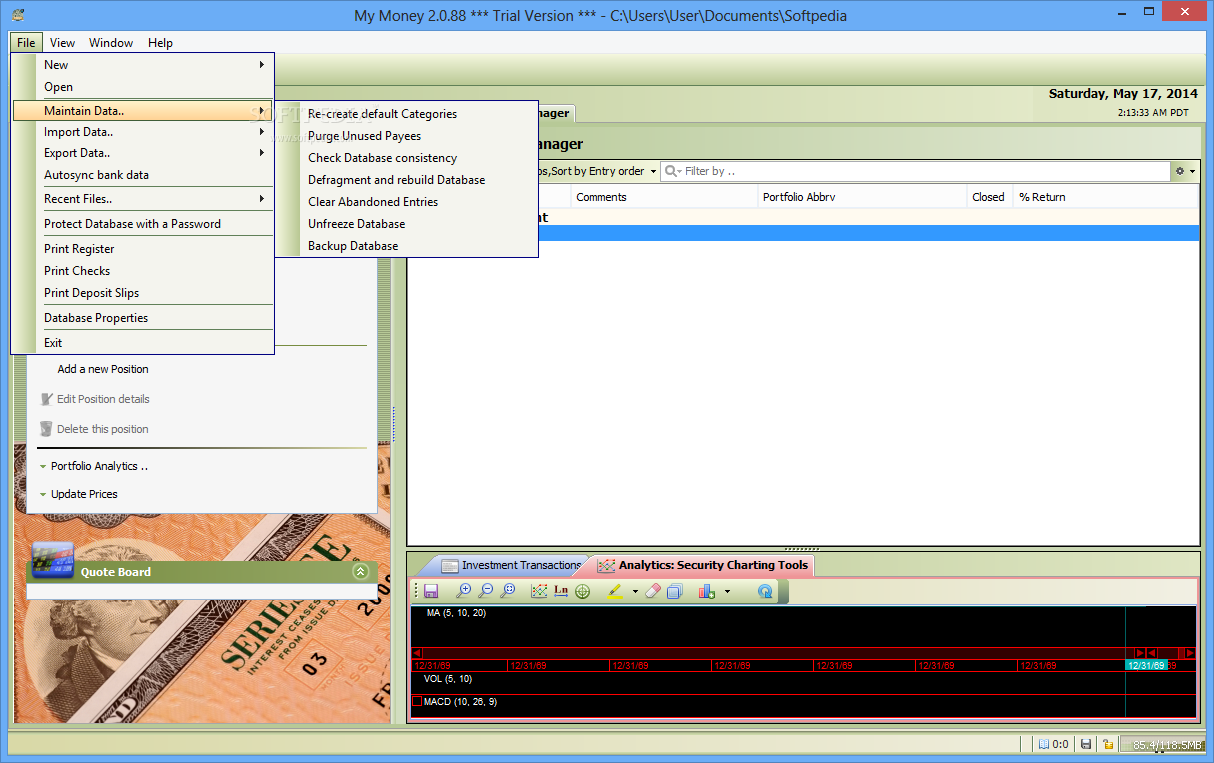Open Export Data submenu
This screenshot has height=763, width=1214.
pos(143,153)
